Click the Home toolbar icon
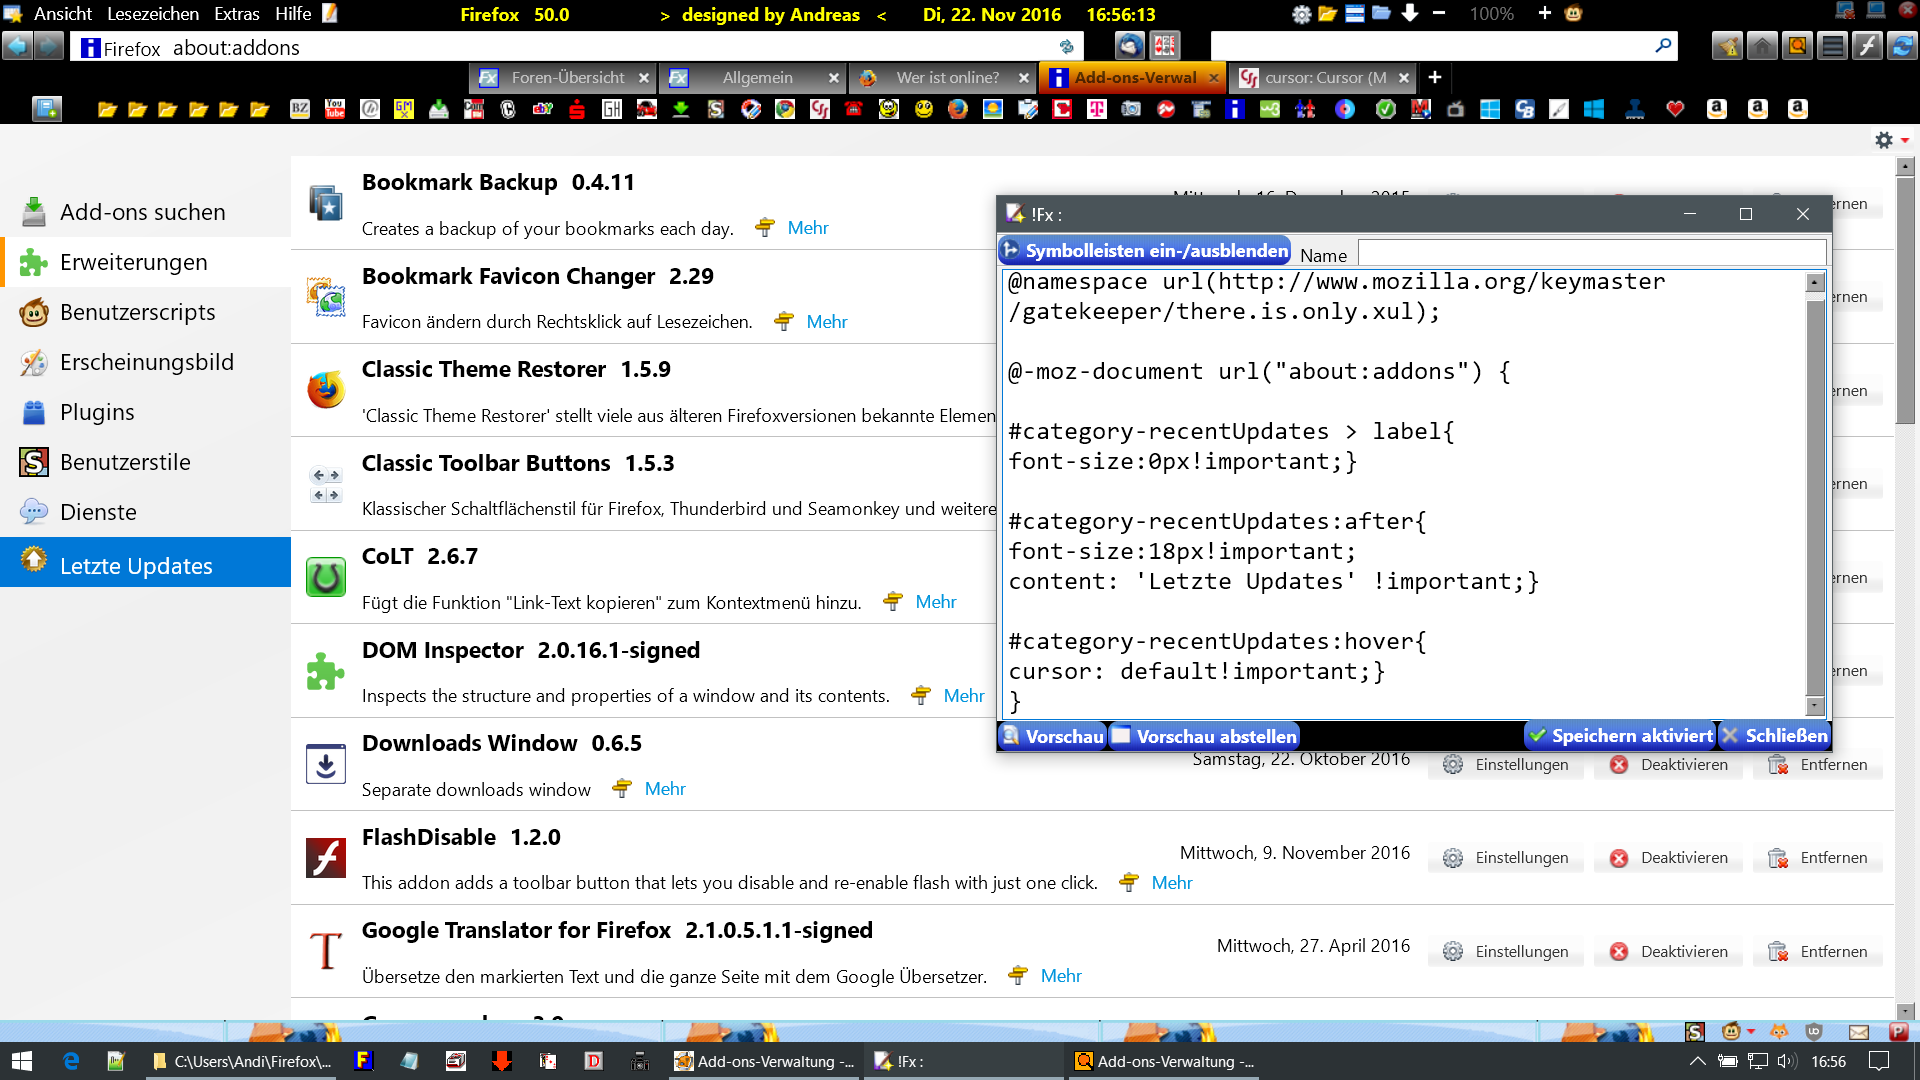This screenshot has width=1920, height=1080. [1762, 46]
